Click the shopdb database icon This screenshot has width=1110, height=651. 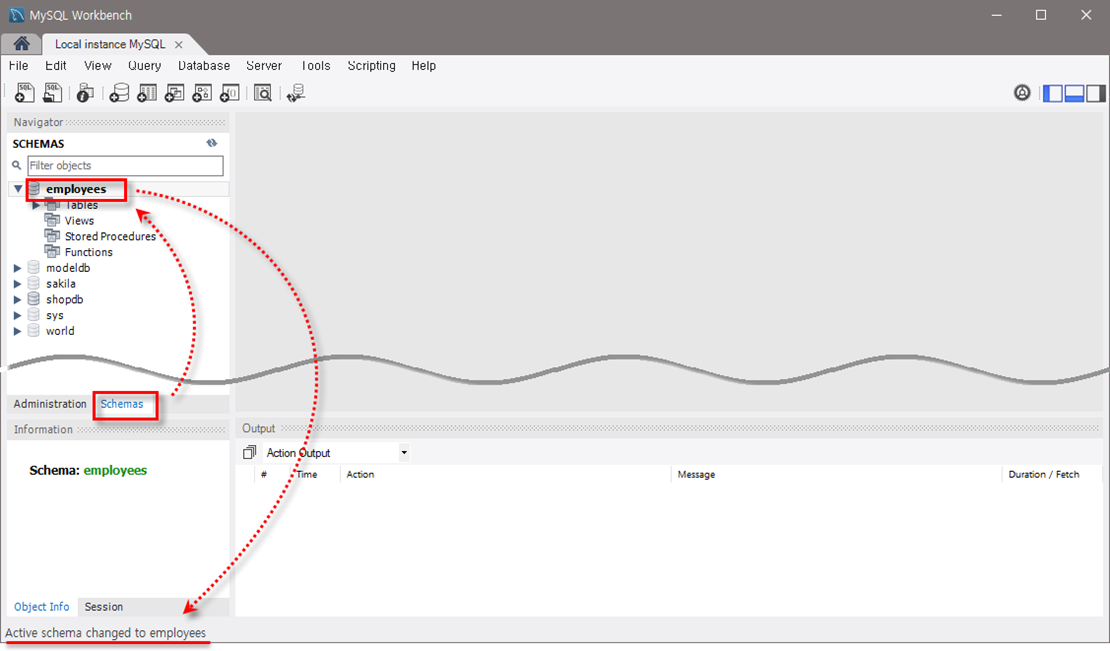coord(33,299)
